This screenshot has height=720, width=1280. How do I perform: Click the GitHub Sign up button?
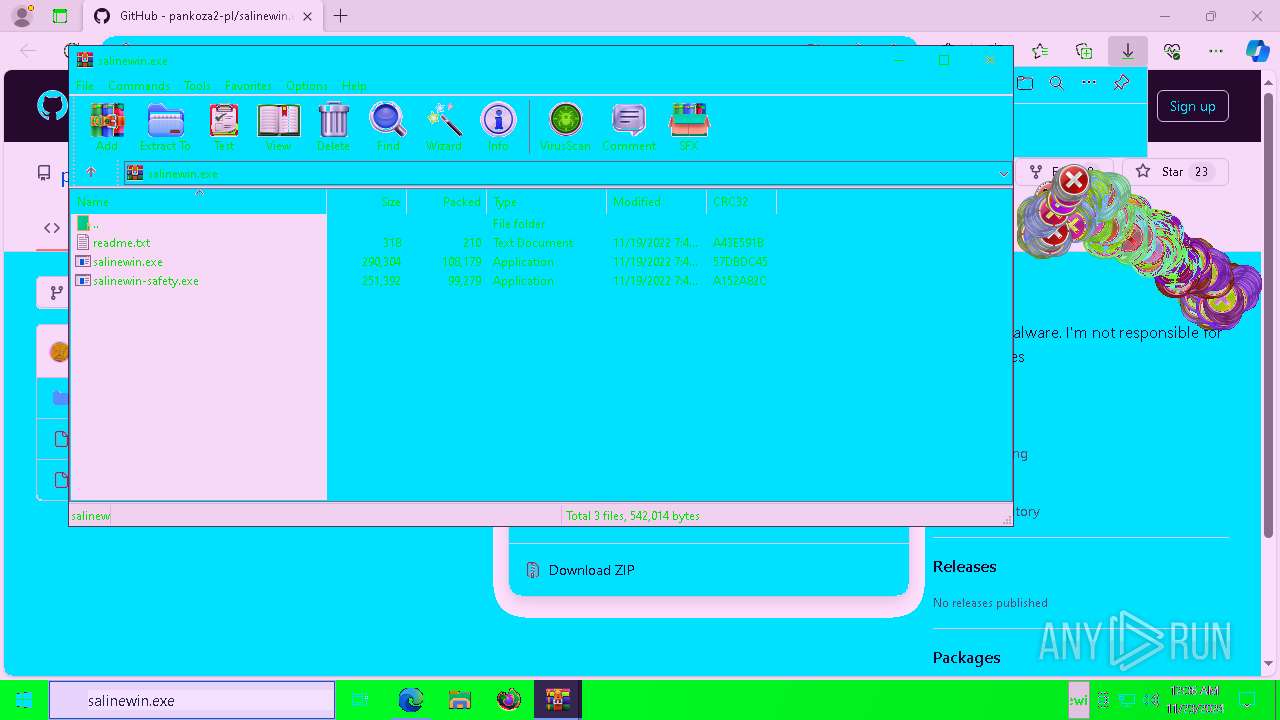(x=1192, y=106)
